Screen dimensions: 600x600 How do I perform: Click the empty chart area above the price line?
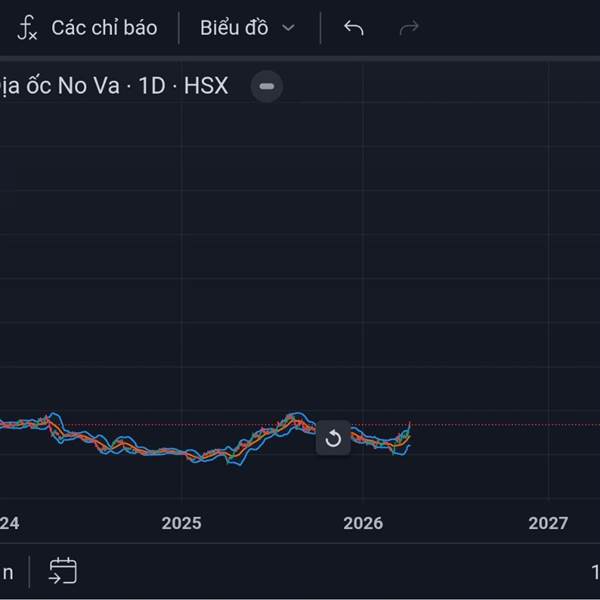point(300,250)
